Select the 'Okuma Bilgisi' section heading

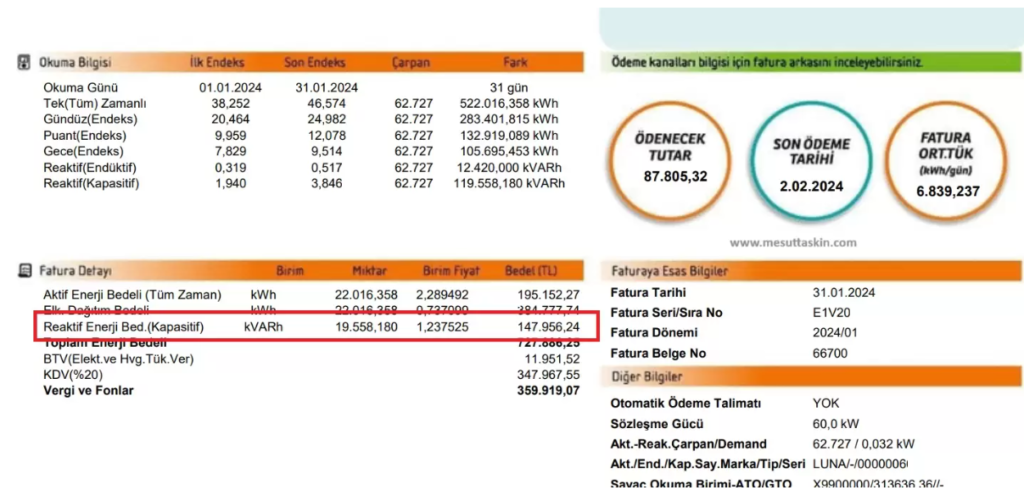click(75, 63)
